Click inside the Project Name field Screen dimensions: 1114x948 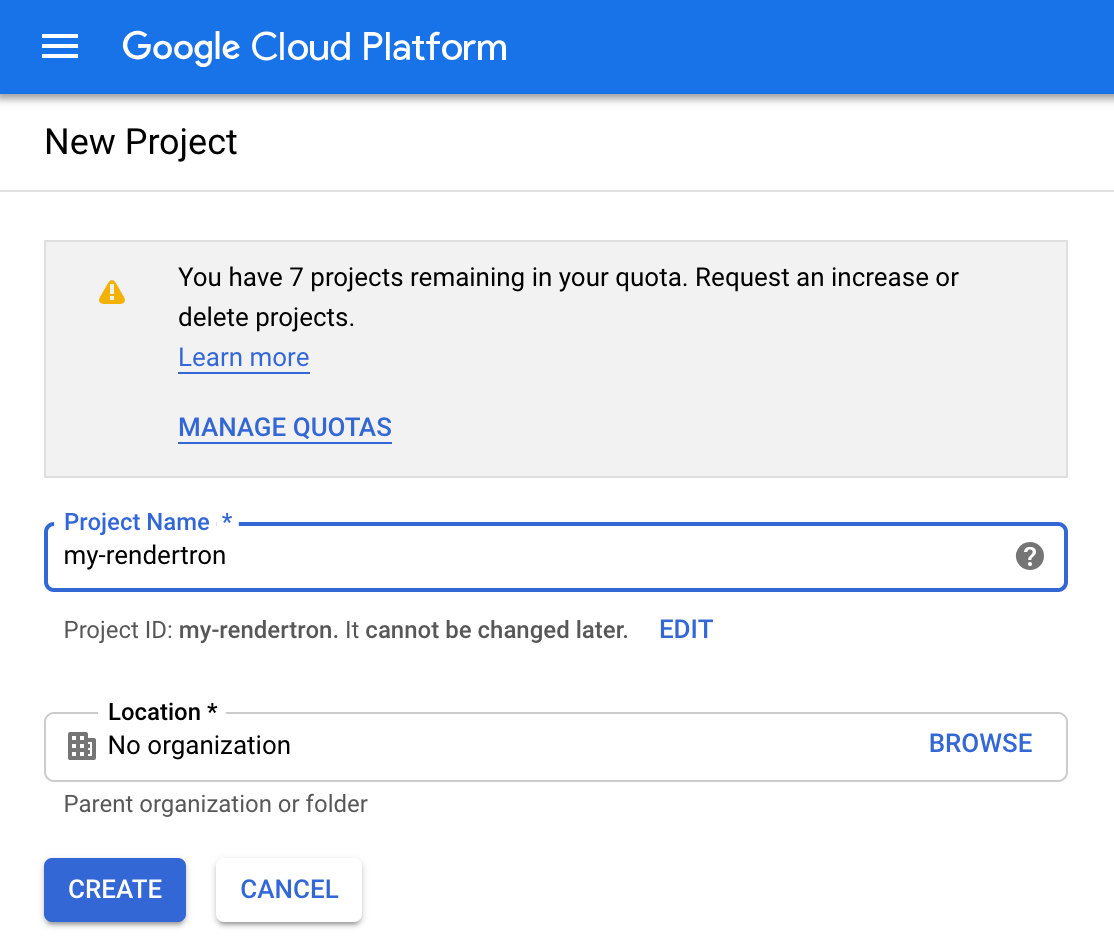500,557
